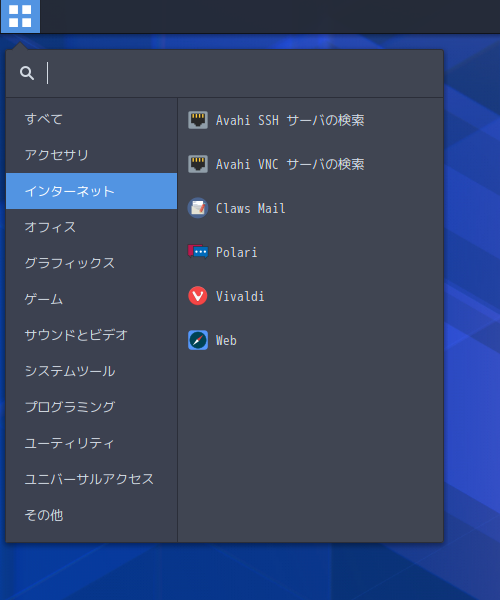Launch Avahi VNC server browser icon
Screen dimensions: 500x600
coord(198,164)
